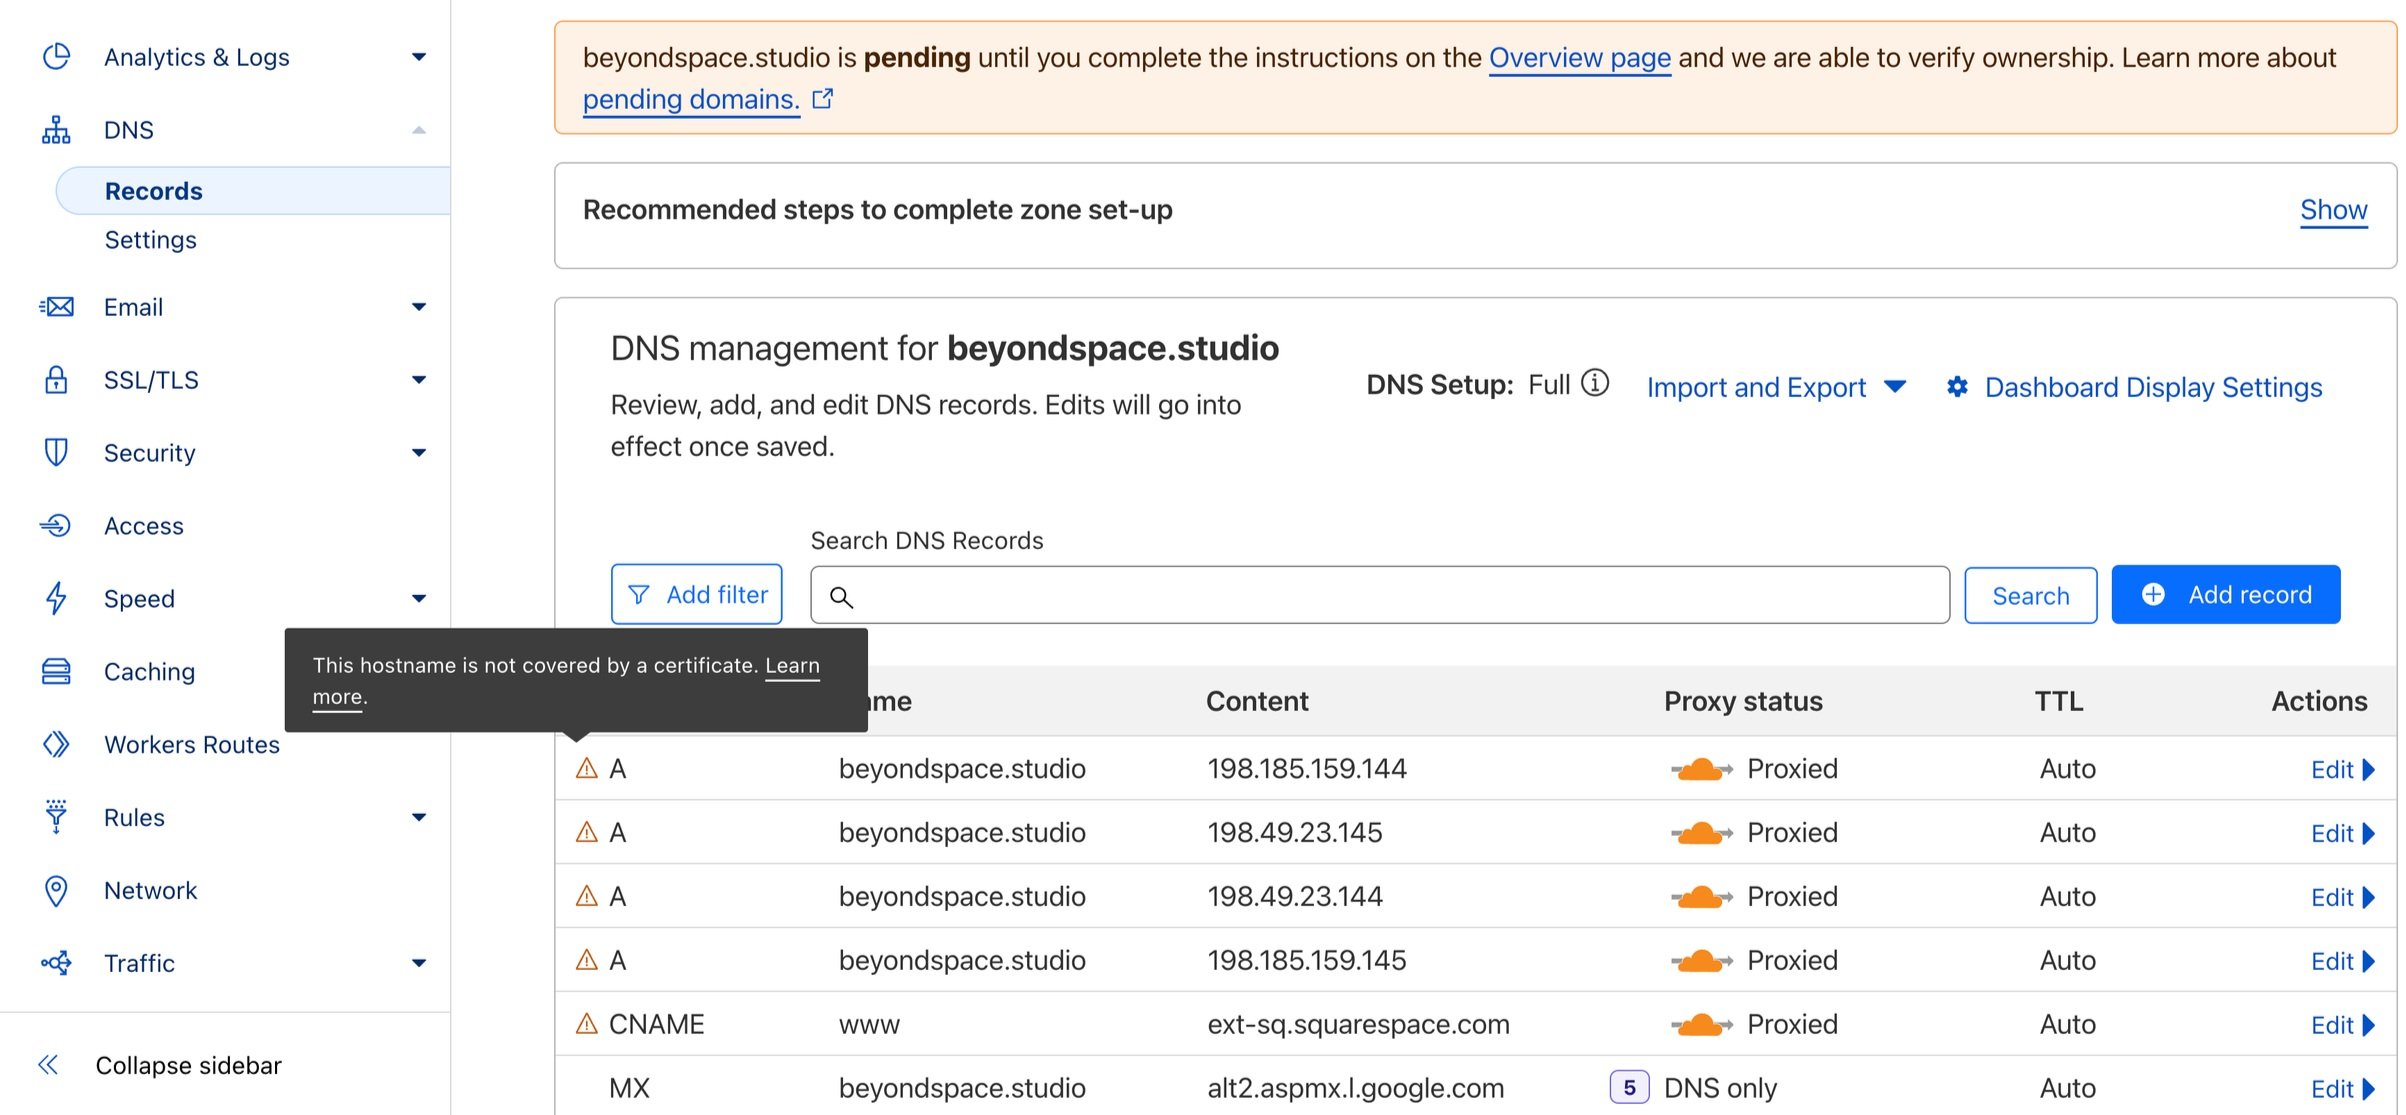Viewport: 2406px width, 1115px height.
Task: Click Dashboard Display Settings gear icon
Action: (x=1957, y=387)
